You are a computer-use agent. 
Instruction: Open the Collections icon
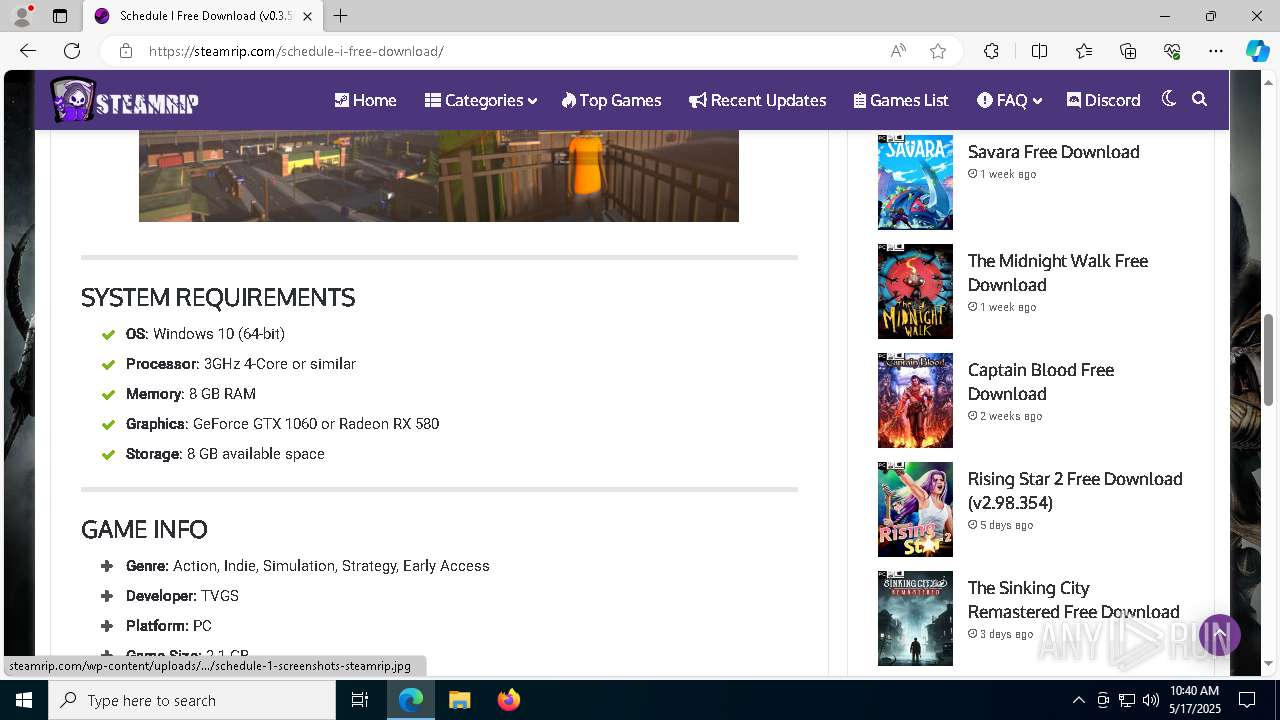1128,51
